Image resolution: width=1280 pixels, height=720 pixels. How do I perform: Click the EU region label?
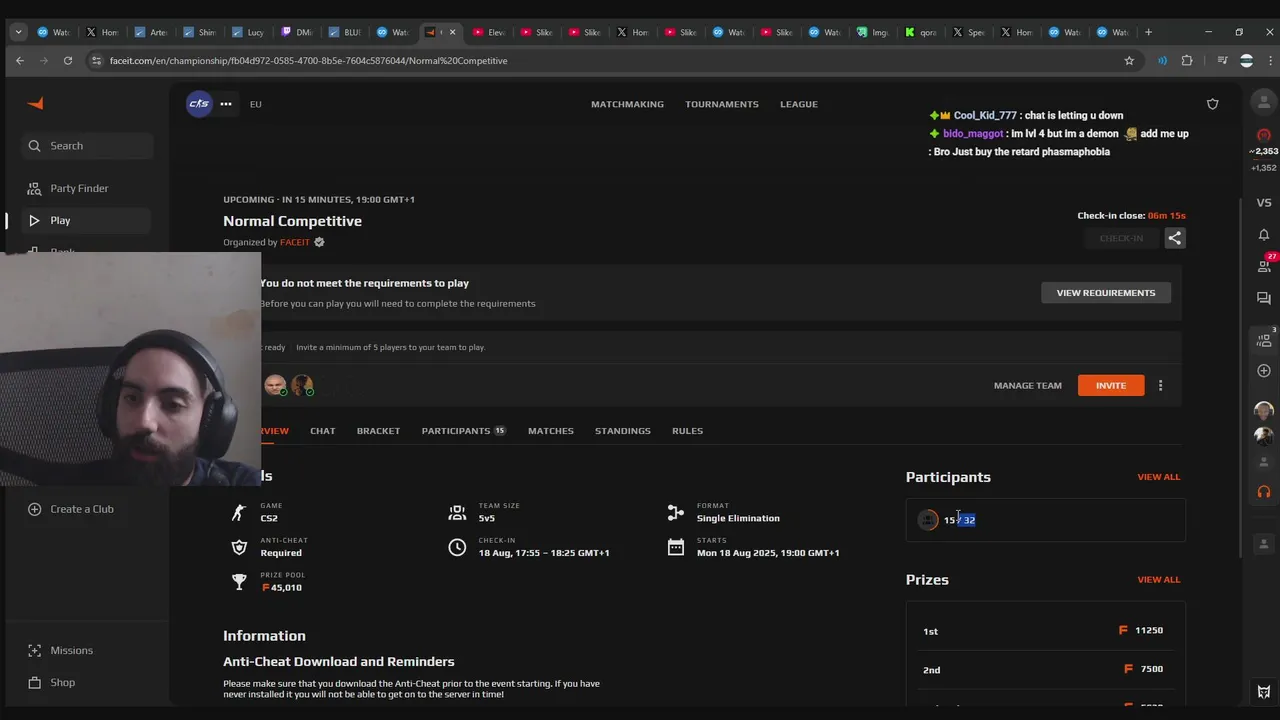(x=256, y=104)
